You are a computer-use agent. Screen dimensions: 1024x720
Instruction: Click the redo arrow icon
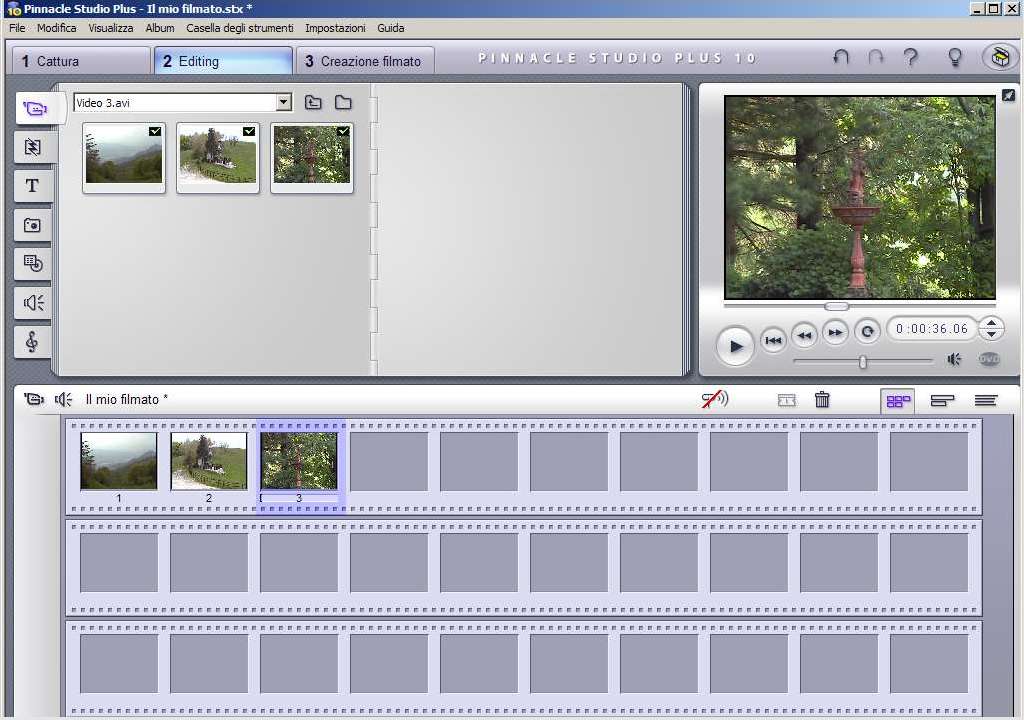[x=876, y=57]
